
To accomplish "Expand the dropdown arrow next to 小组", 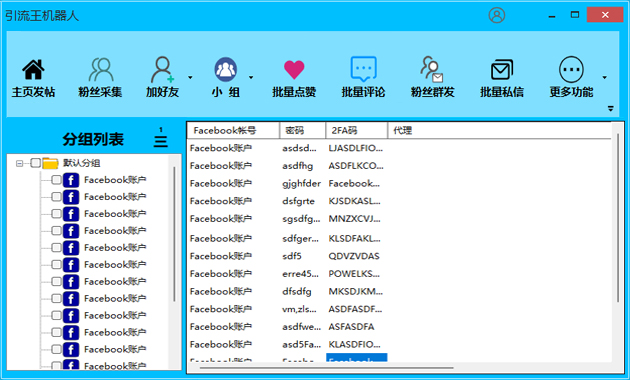I will 251,77.
